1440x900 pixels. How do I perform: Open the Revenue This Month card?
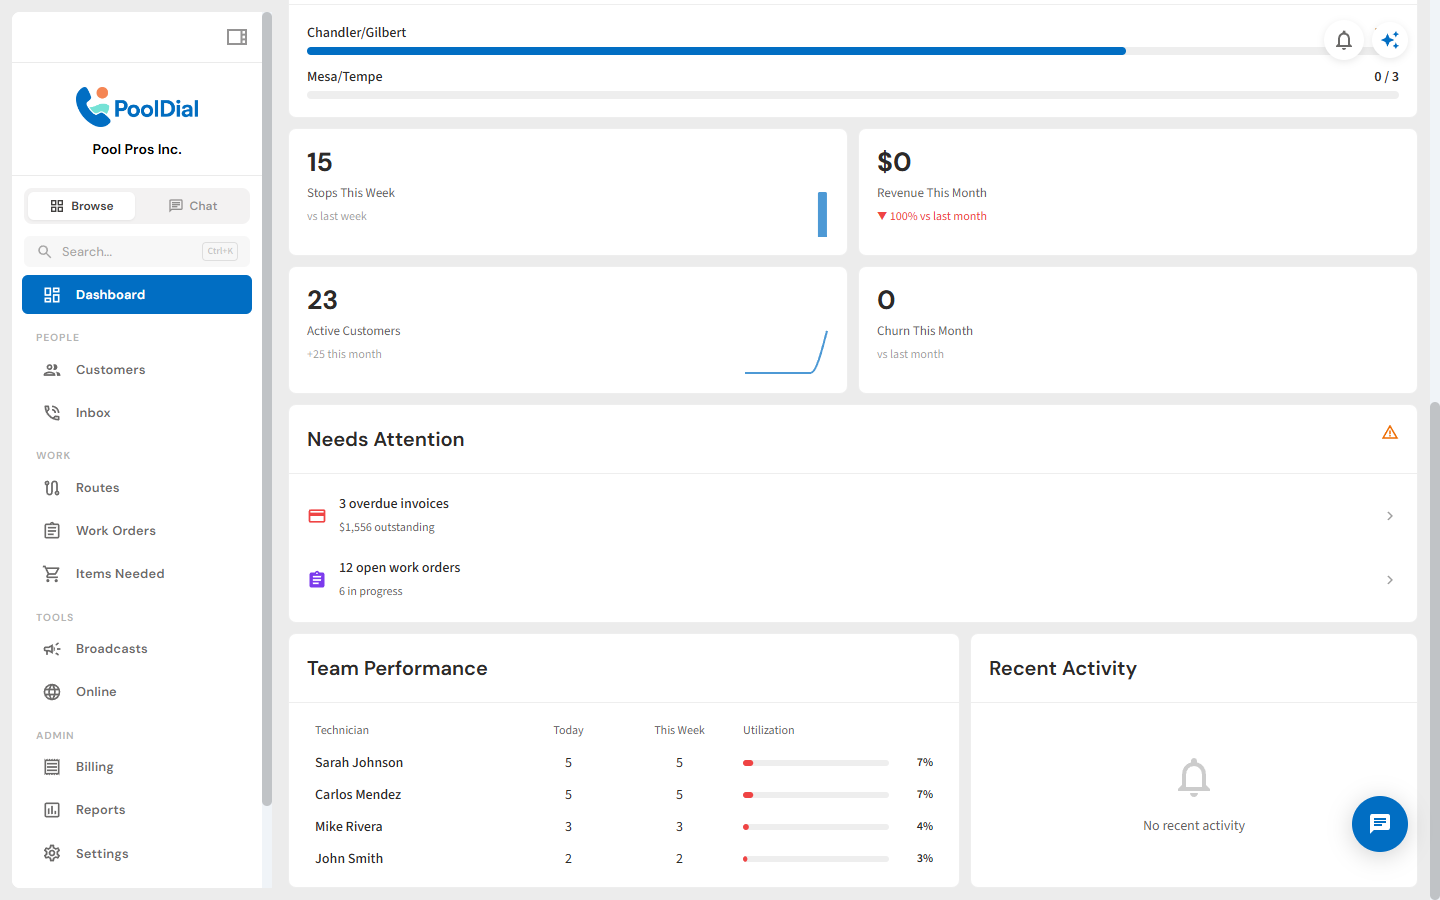pyautogui.click(x=1138, y=192)
